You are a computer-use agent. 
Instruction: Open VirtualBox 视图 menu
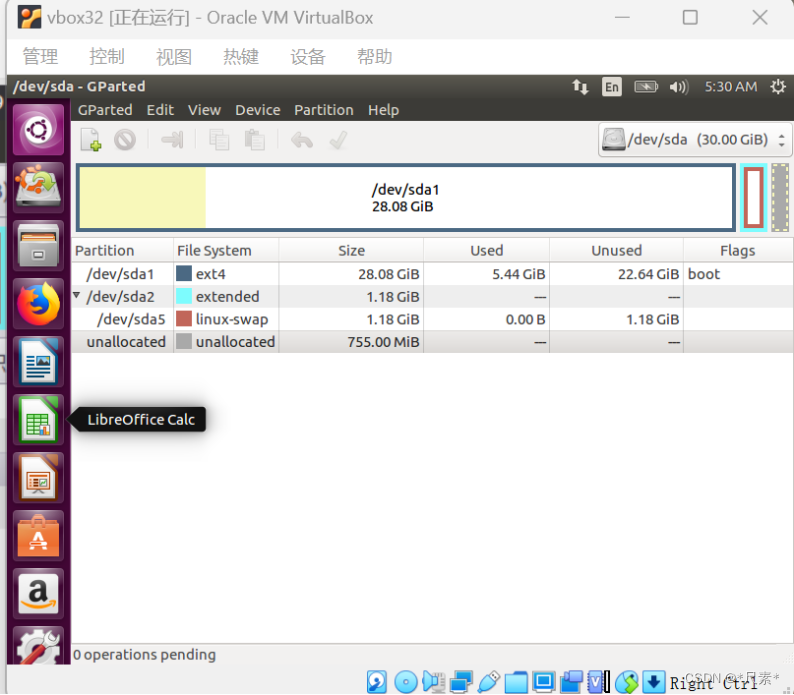tap(174, 56)
